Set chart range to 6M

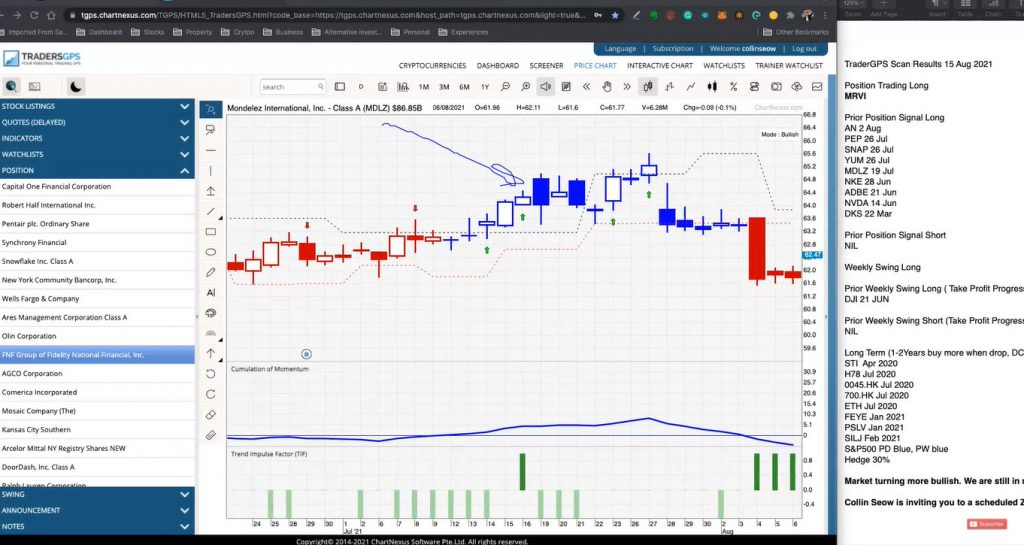tap(464, 87)
